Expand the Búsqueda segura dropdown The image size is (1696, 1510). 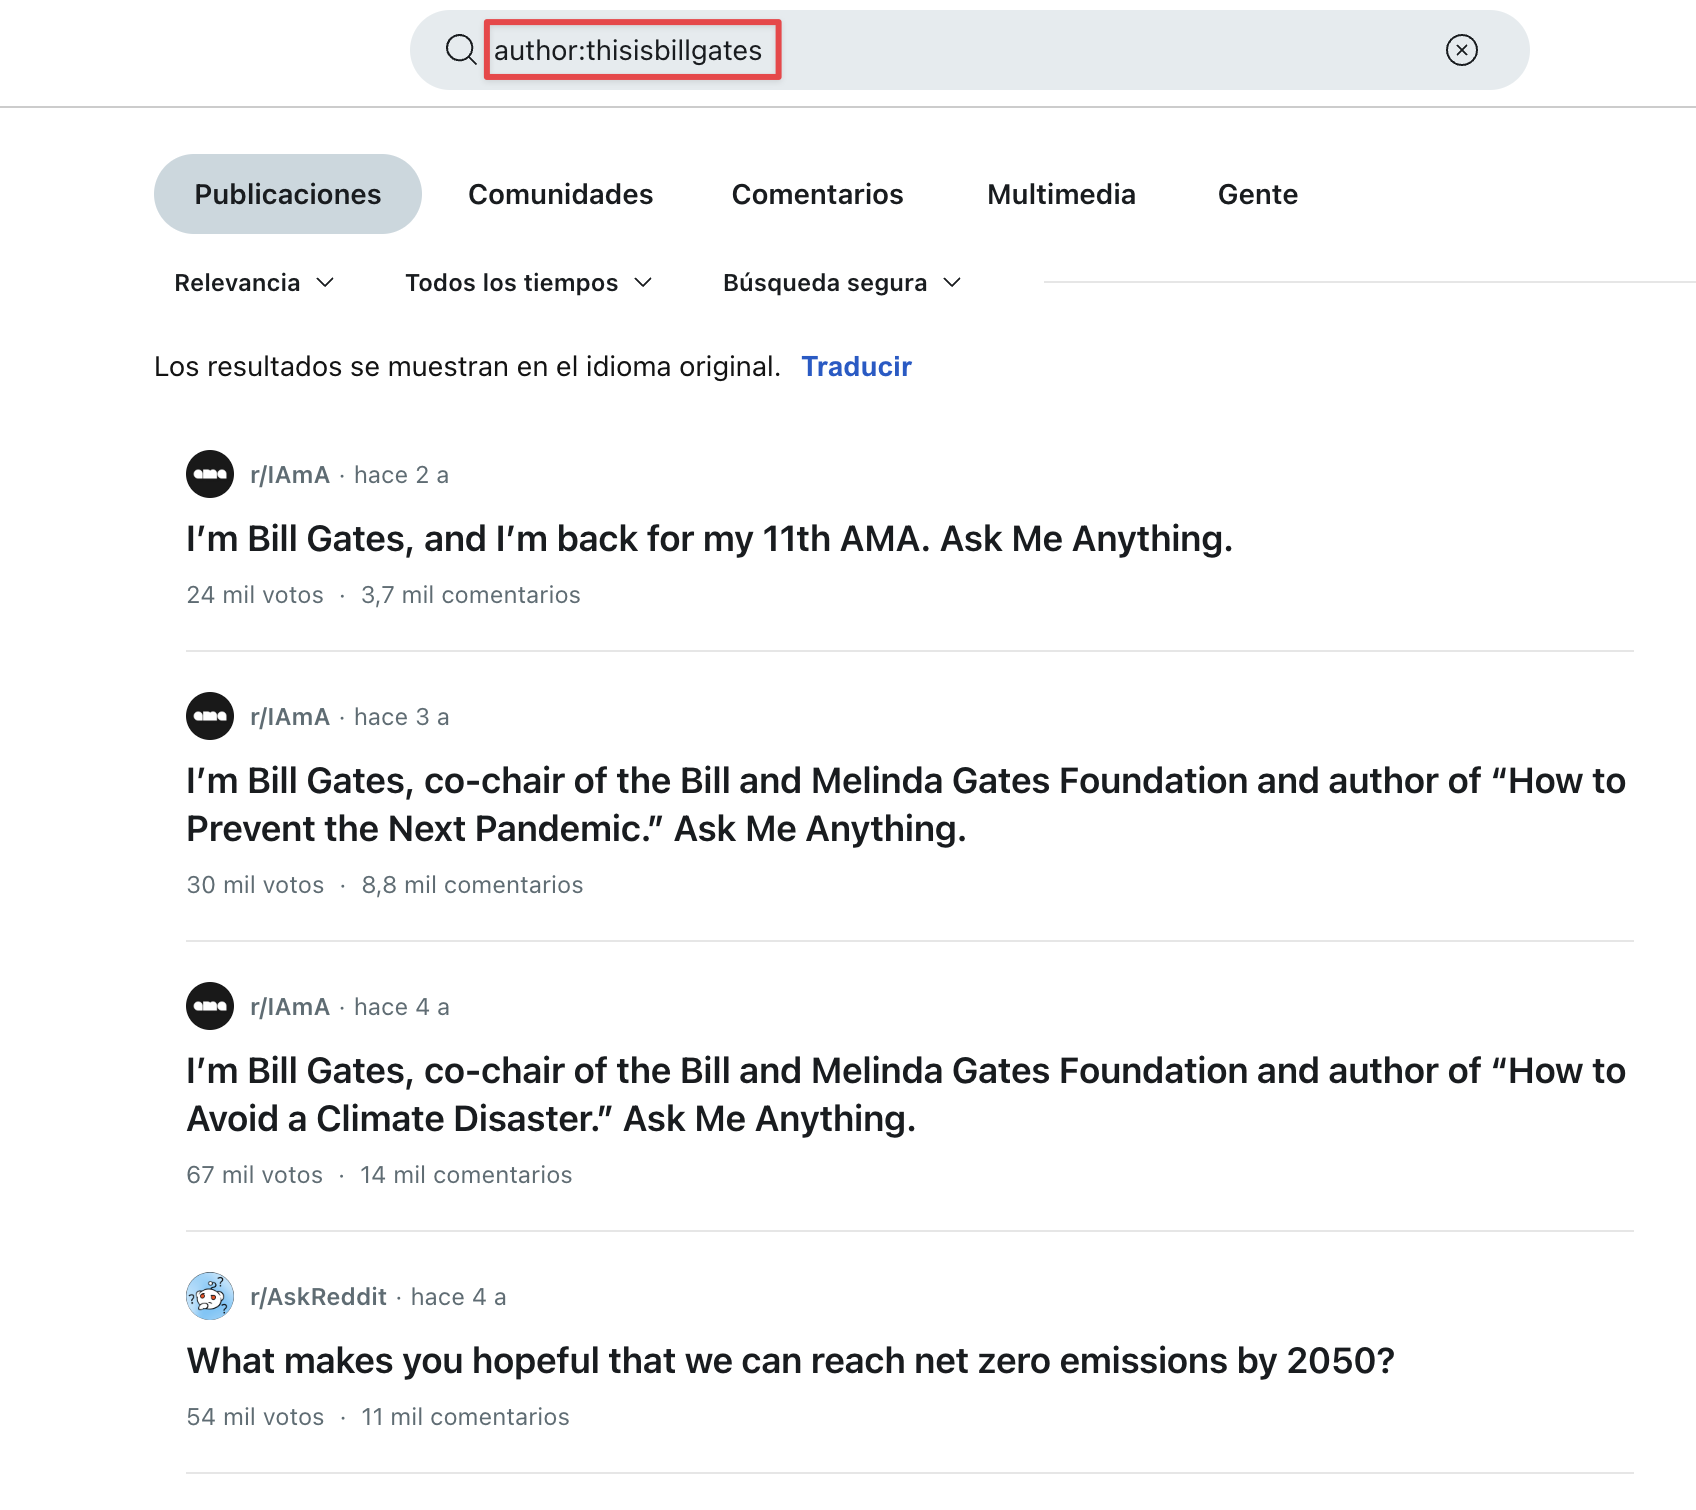click(841, 283)
